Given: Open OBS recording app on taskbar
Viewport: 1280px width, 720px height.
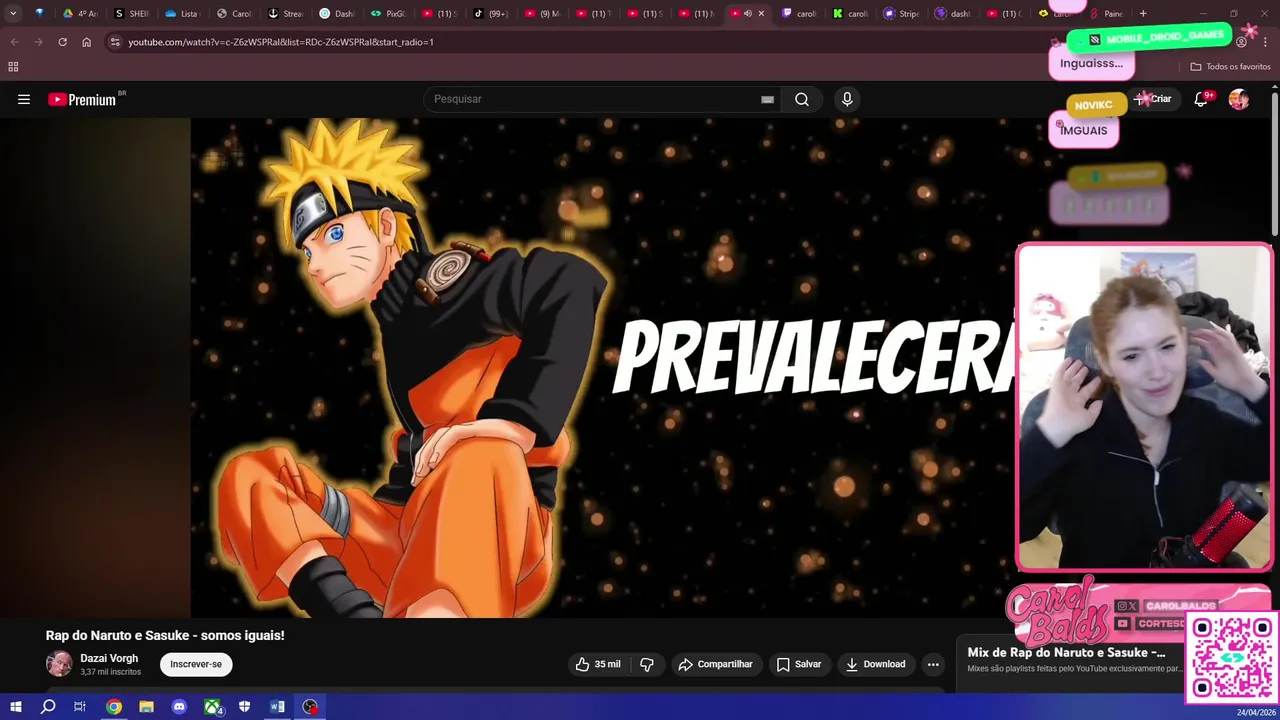Looking at the screenshot, I should 310,707.
